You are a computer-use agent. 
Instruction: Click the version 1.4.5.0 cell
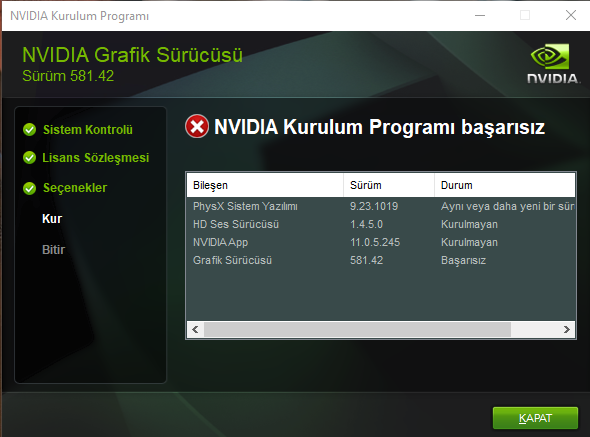366,224
